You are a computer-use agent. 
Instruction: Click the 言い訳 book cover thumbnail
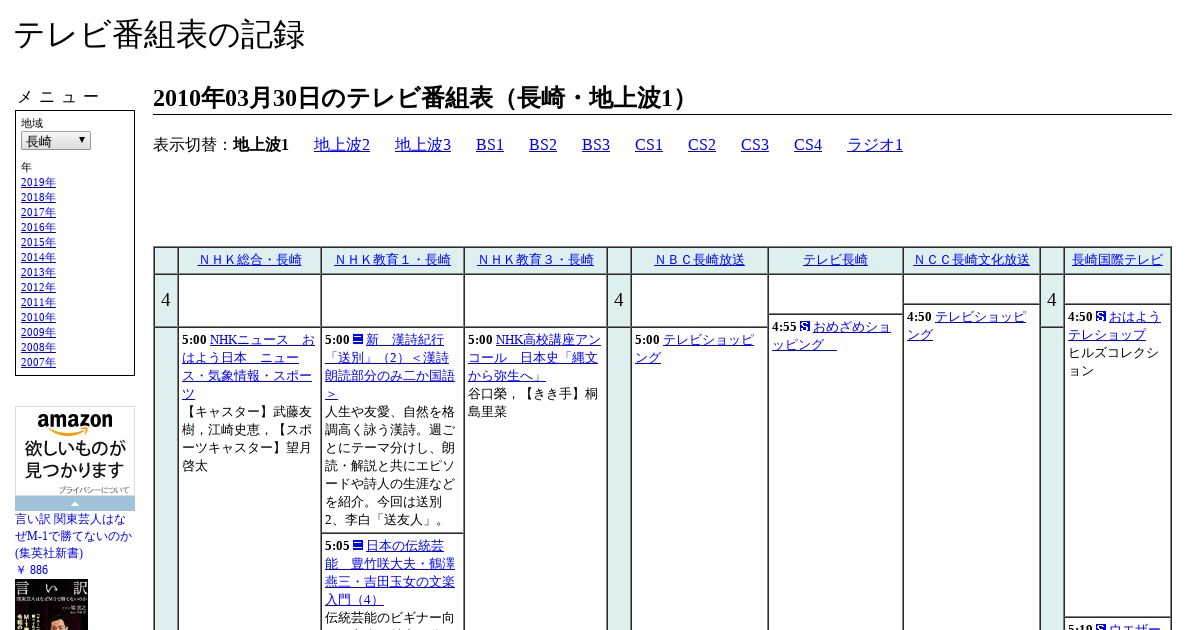tap(51, 604)
